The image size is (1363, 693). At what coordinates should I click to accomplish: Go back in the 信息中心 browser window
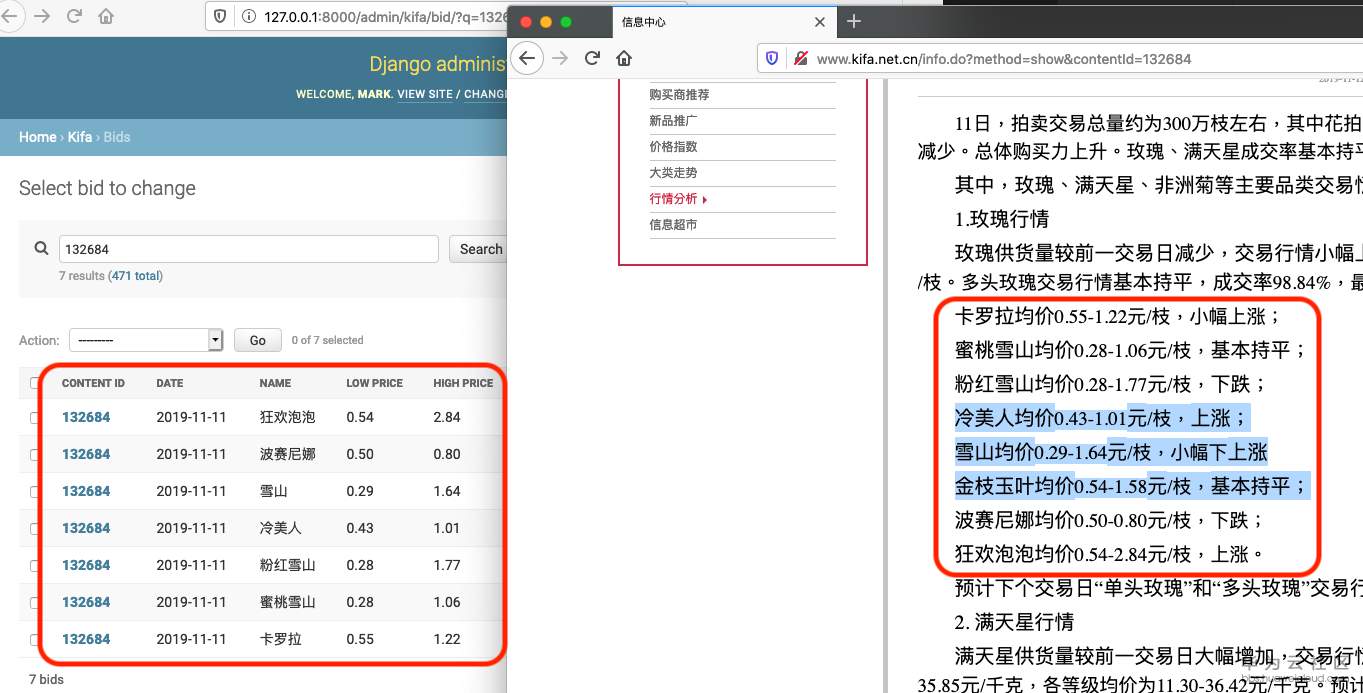(x=527, y=58)
